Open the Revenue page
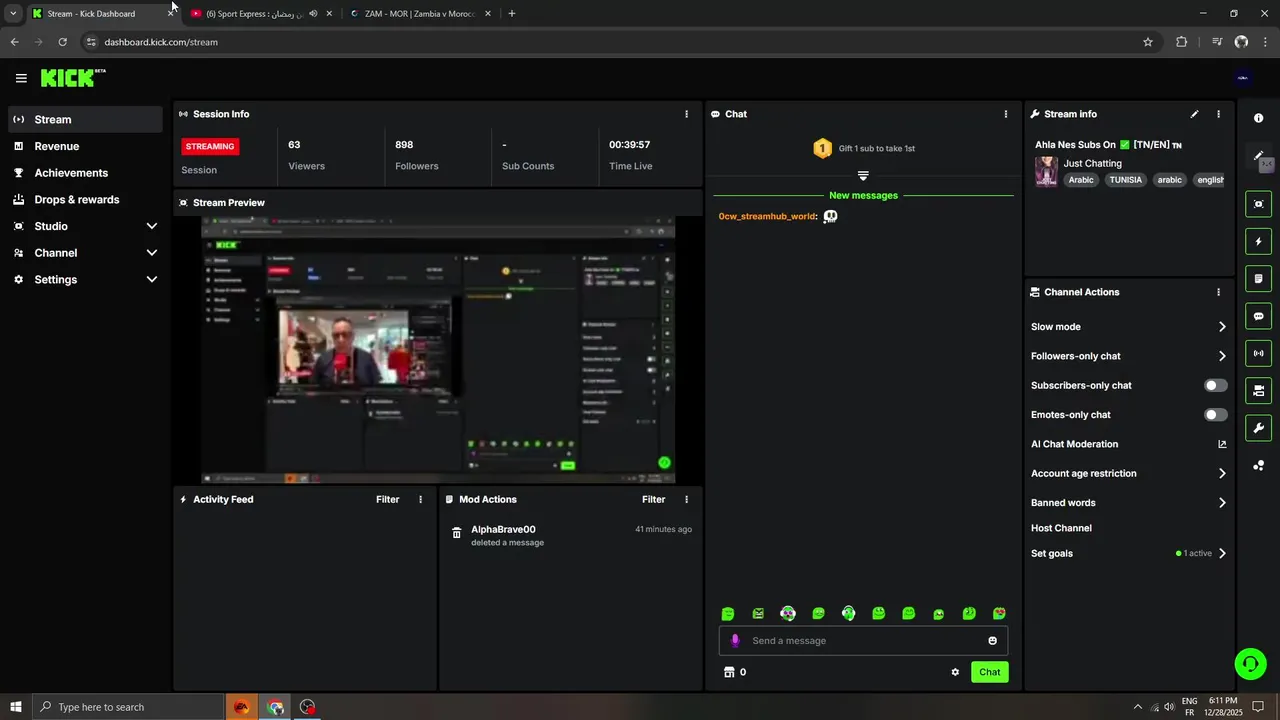This screenshot has width=1280, height=720. click(x=85, y=146)
